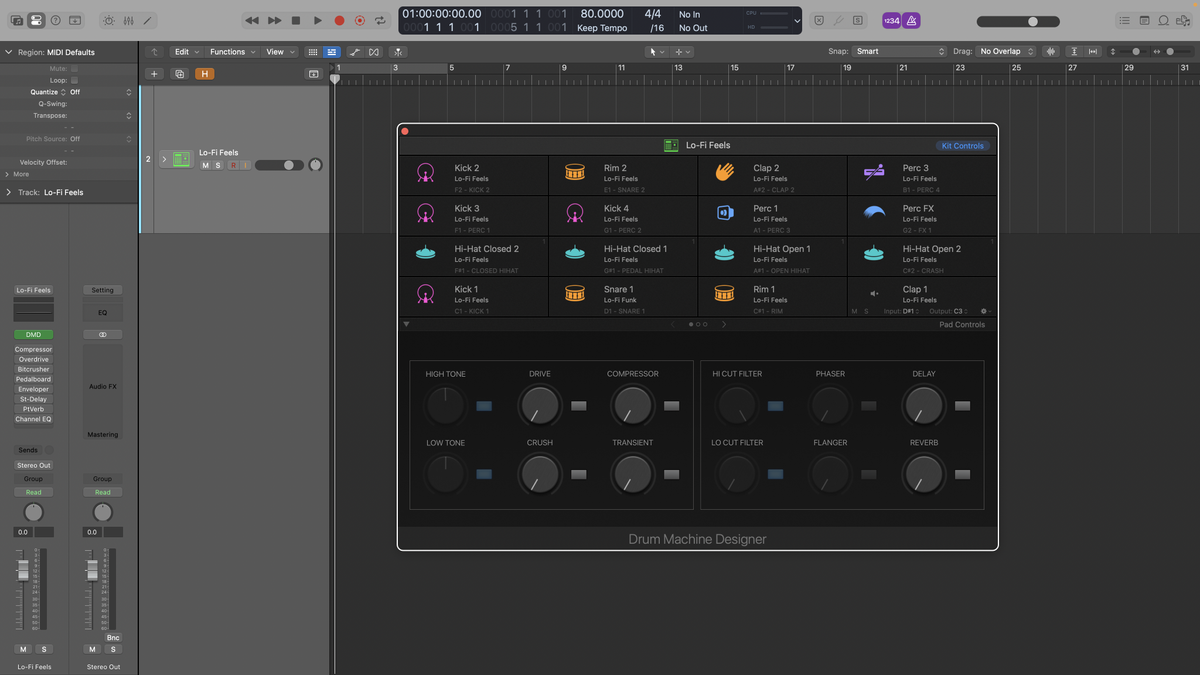
Task: Click the Kit Controls button
Action: 961,145
